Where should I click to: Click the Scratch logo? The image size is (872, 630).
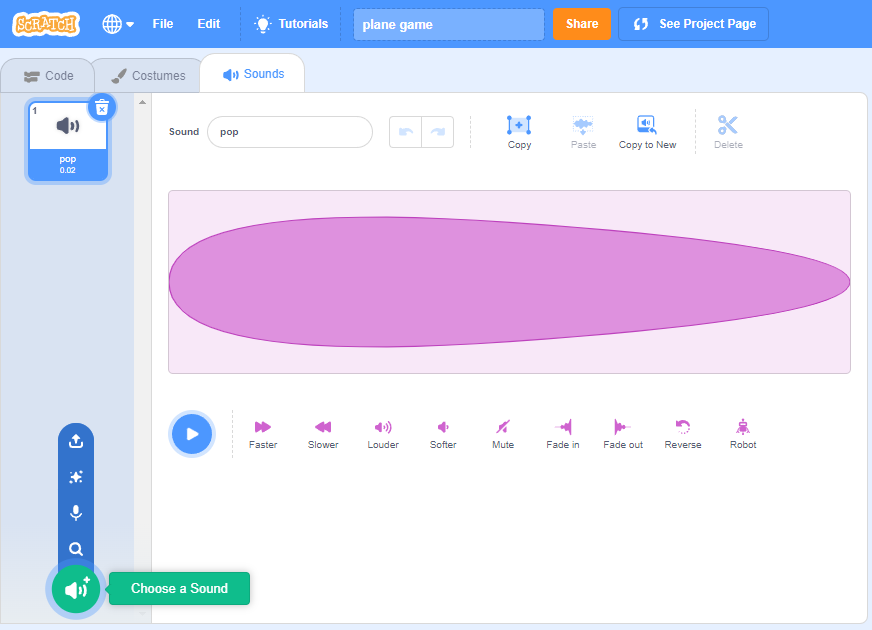[x=46, y=24]
